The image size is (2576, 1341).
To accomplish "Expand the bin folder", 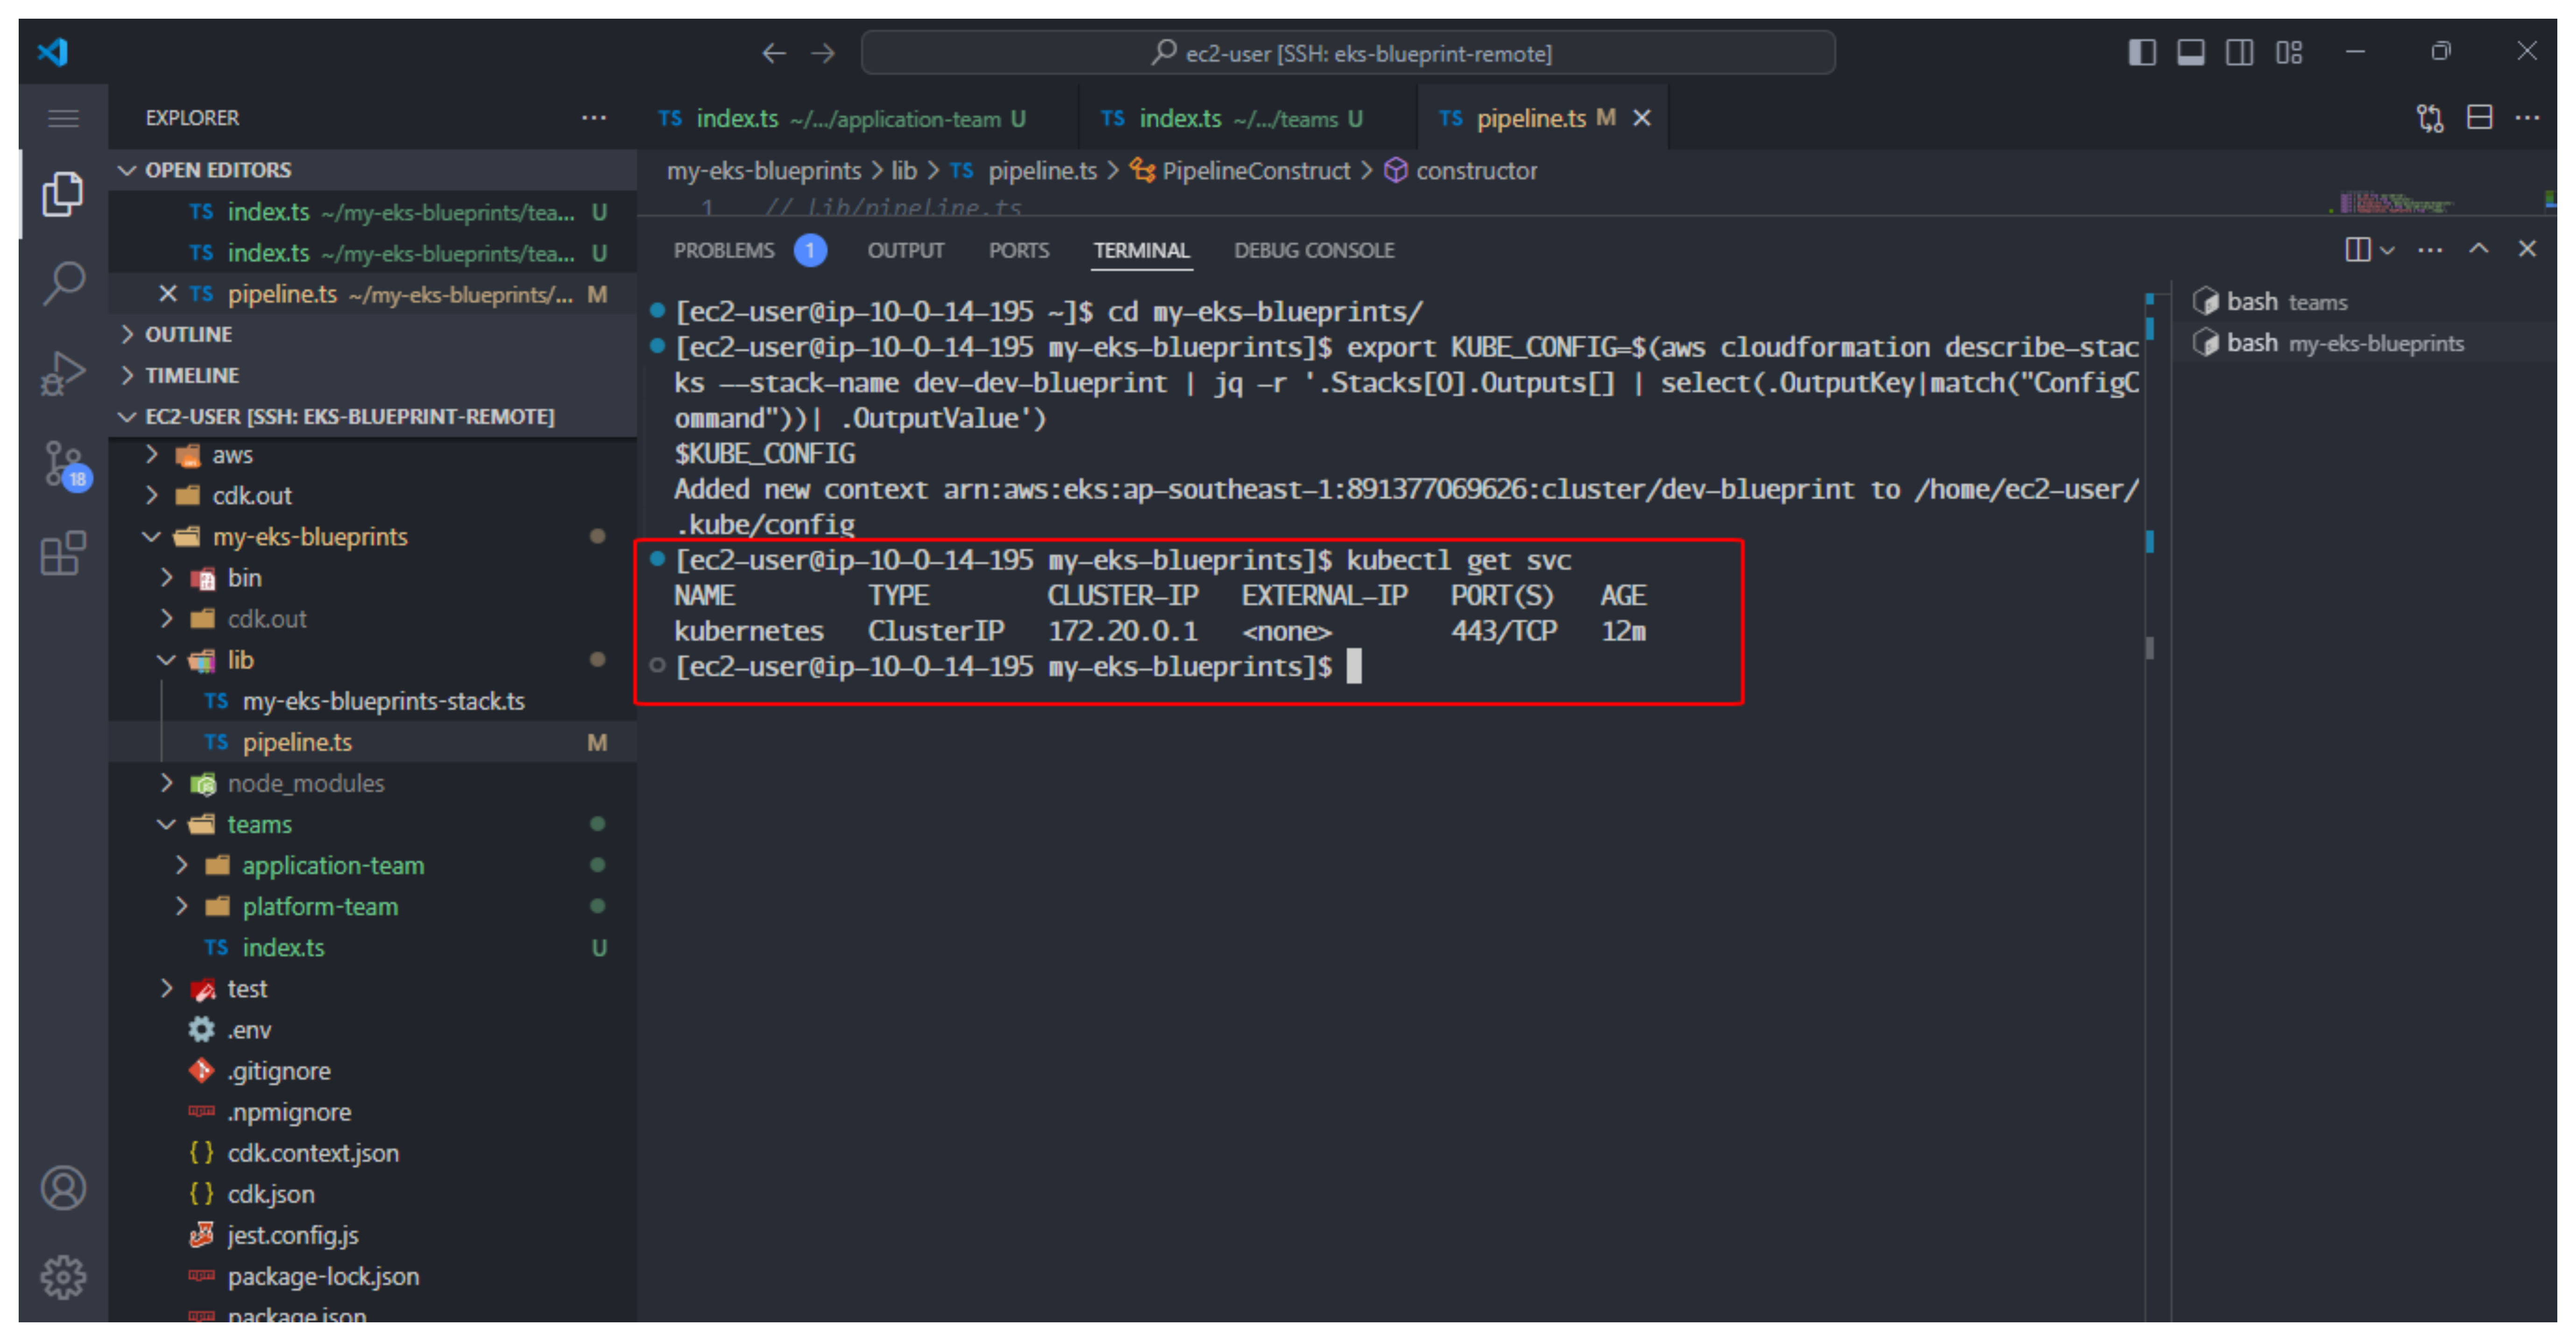I will (372, 578).
